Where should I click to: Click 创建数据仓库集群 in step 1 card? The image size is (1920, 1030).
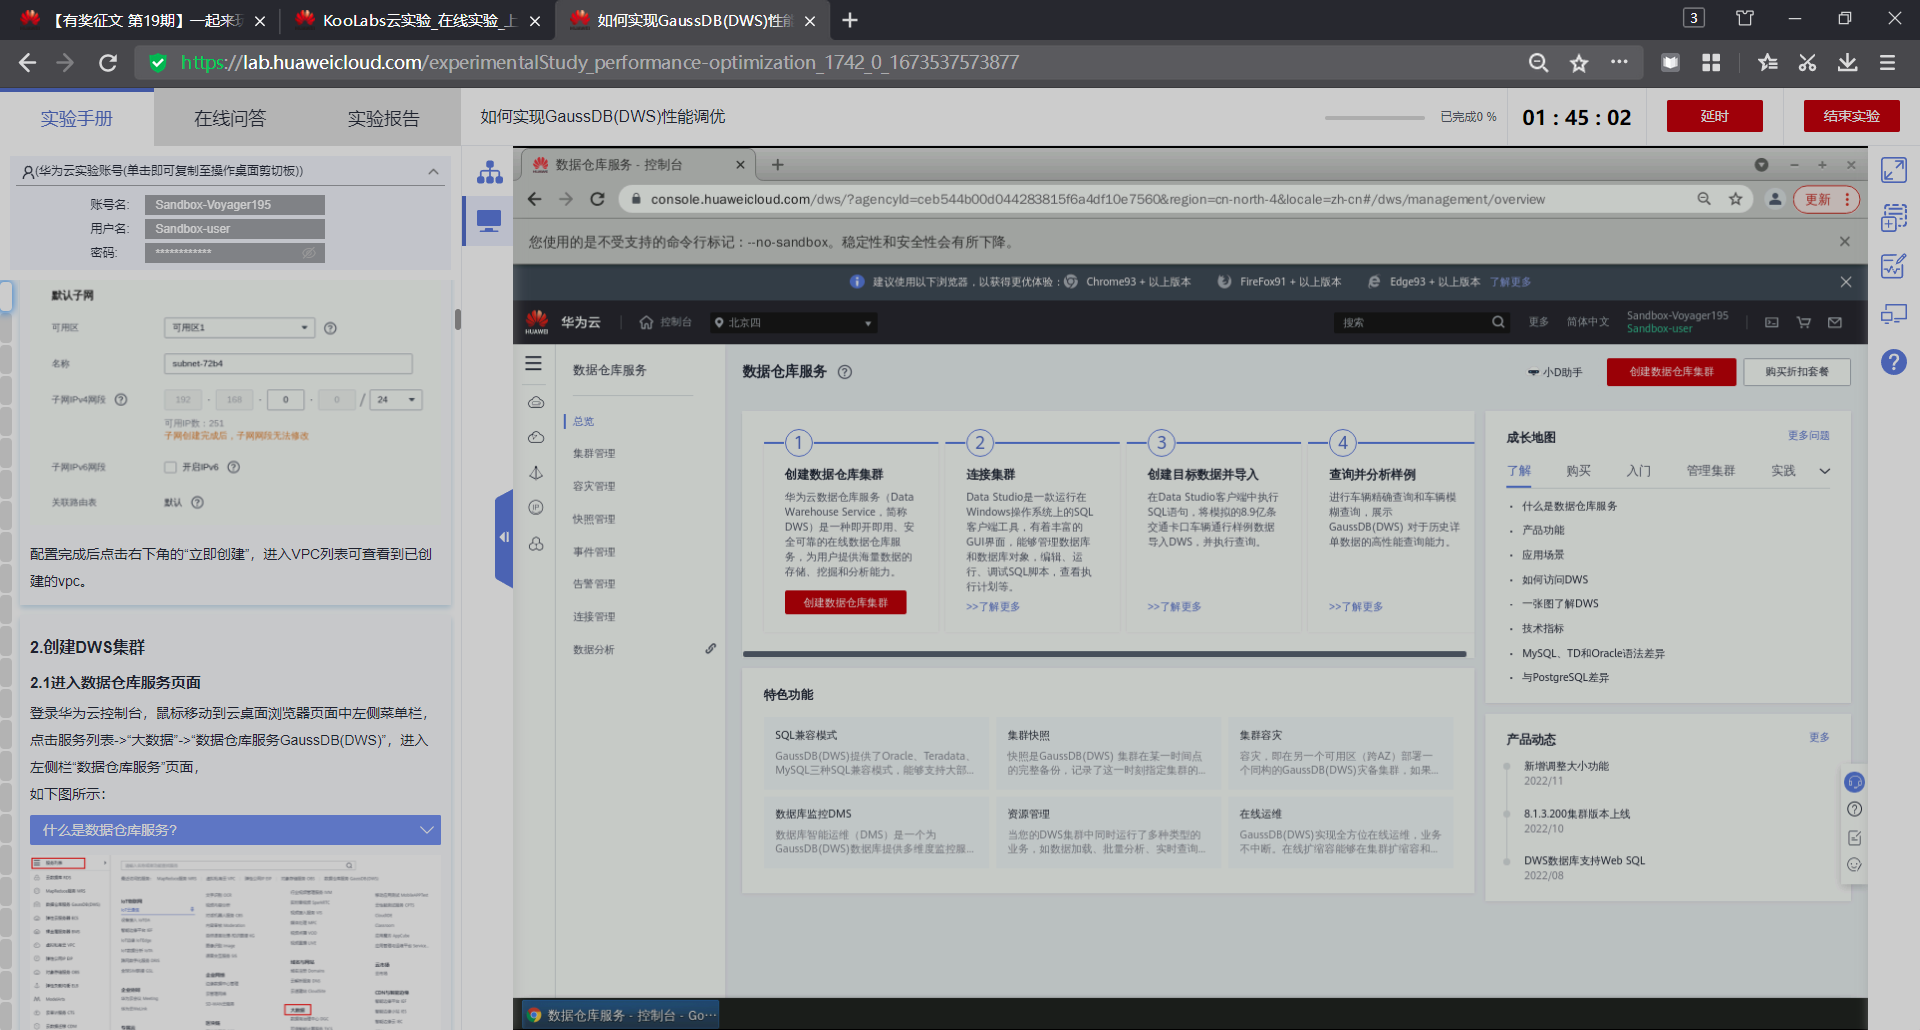click(x=845, y=602)
